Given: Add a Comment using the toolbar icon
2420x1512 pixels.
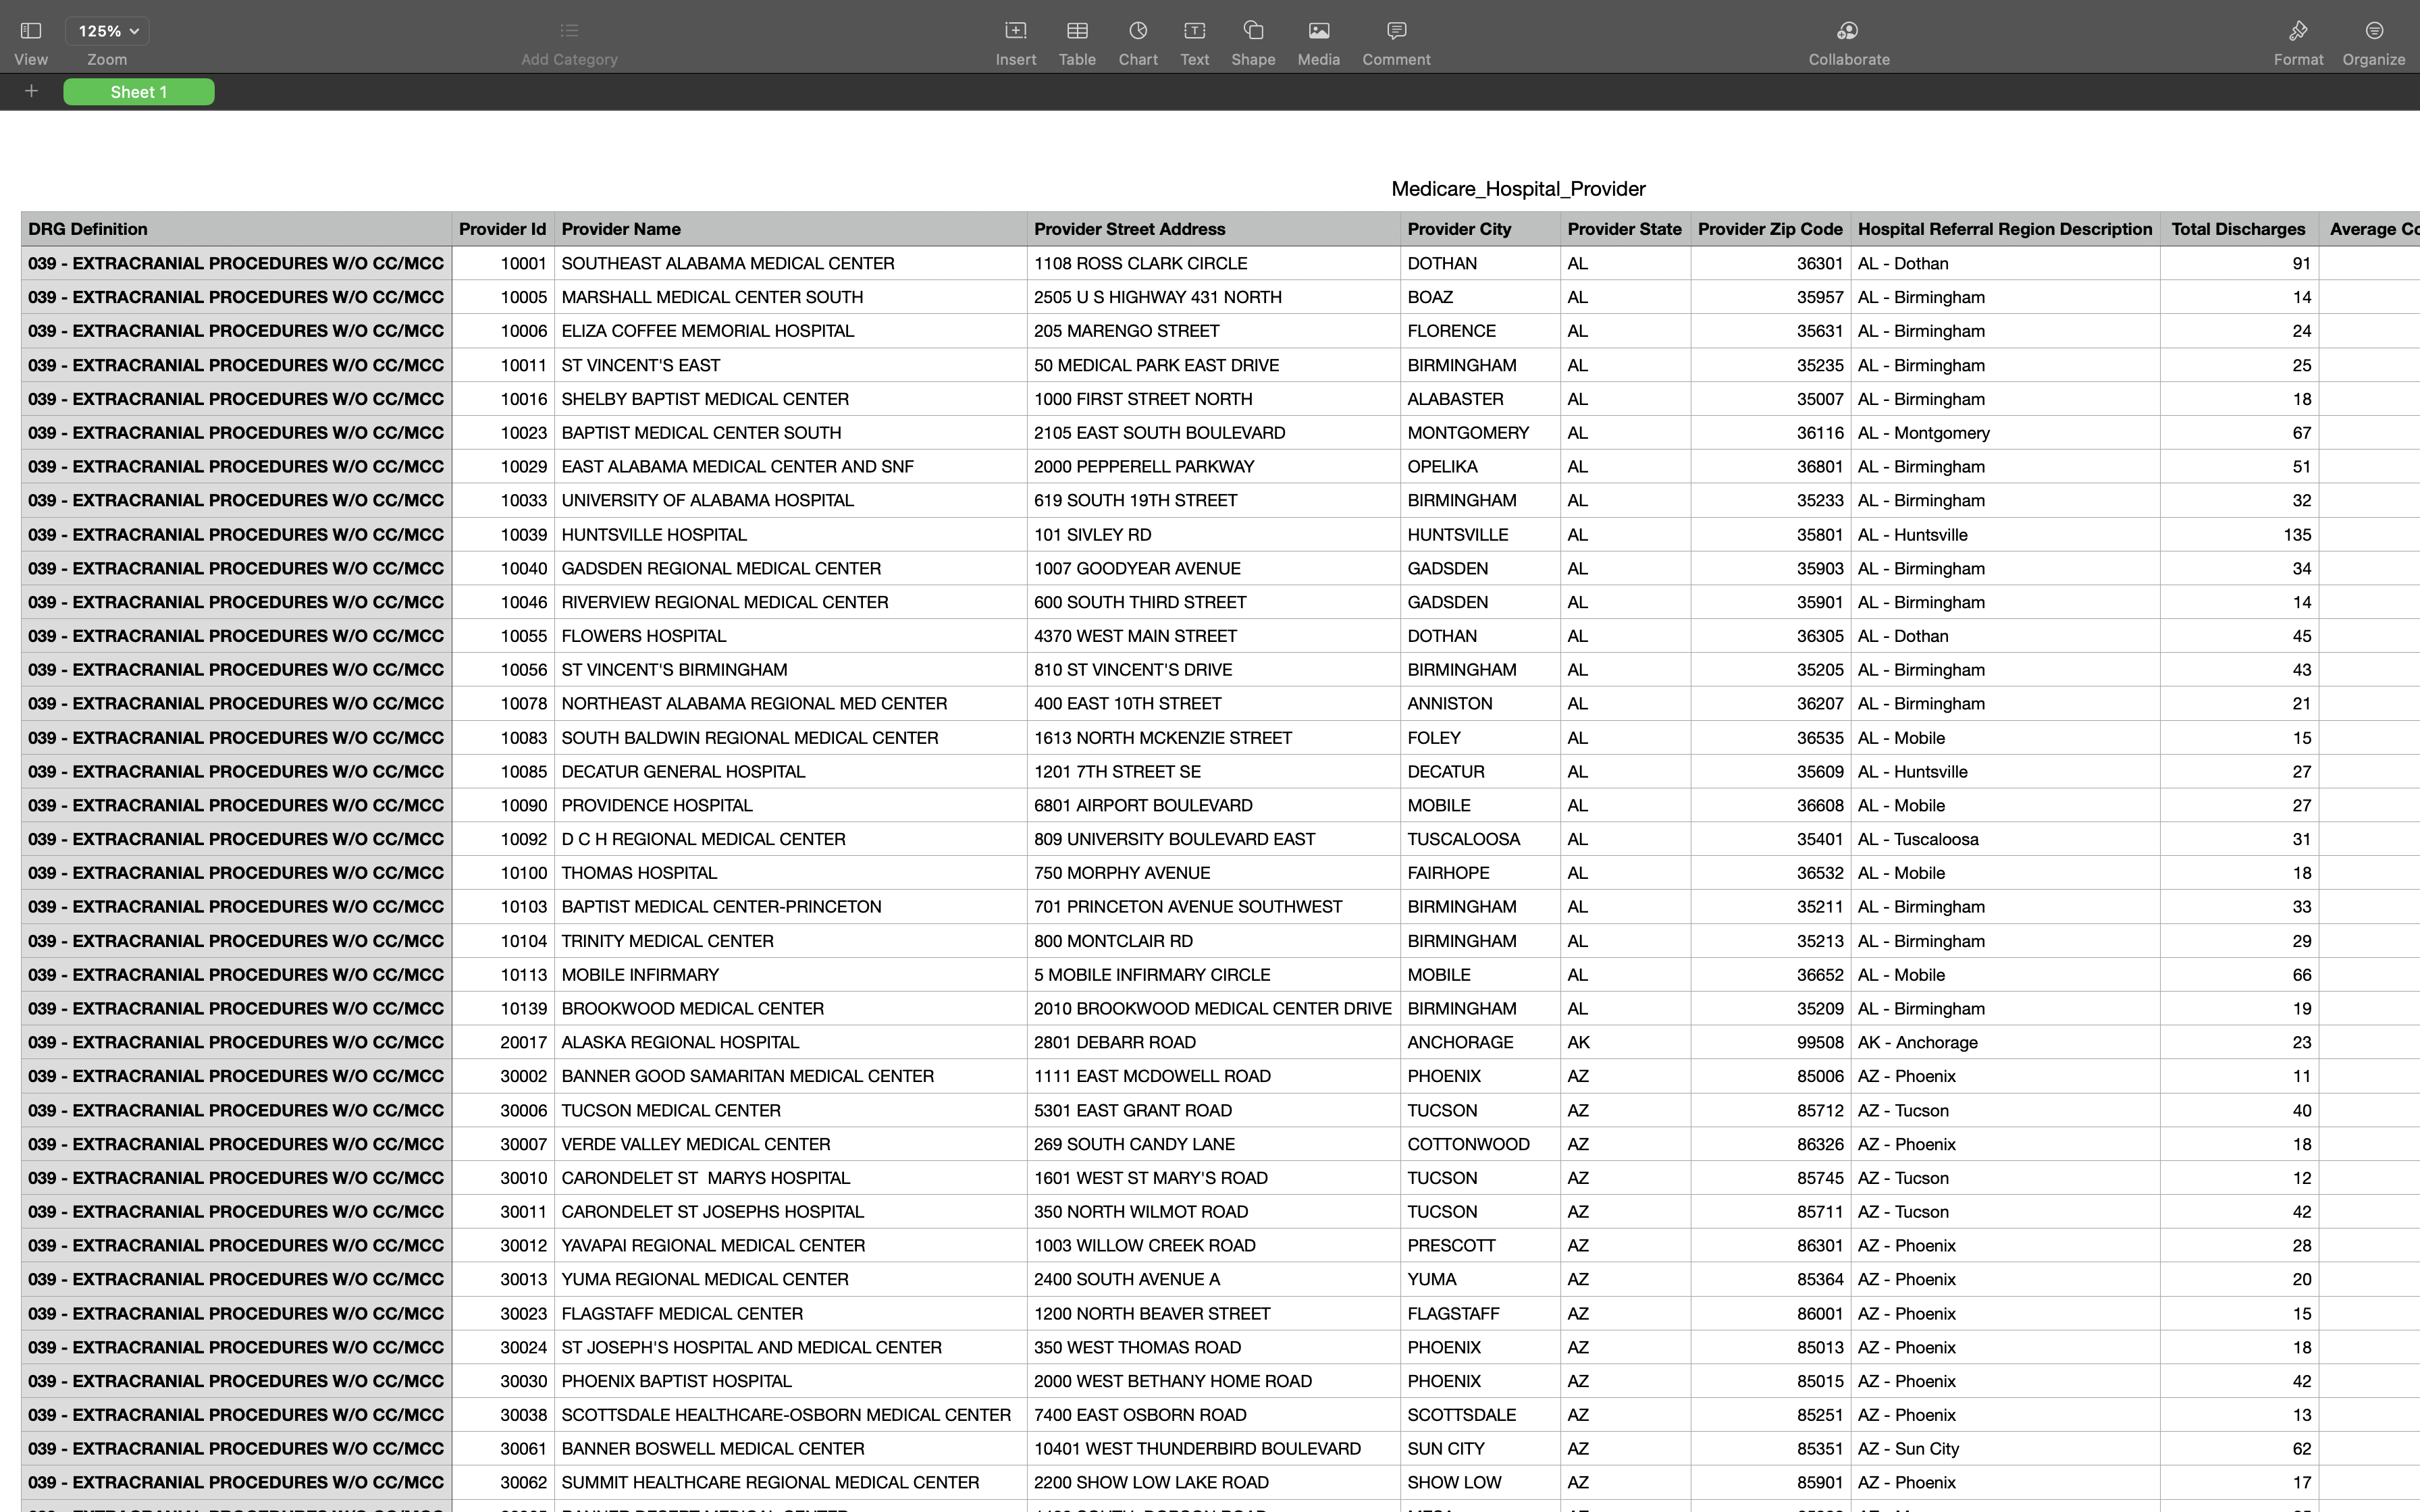Looking at the screenshot, I should pos(1396,31).
